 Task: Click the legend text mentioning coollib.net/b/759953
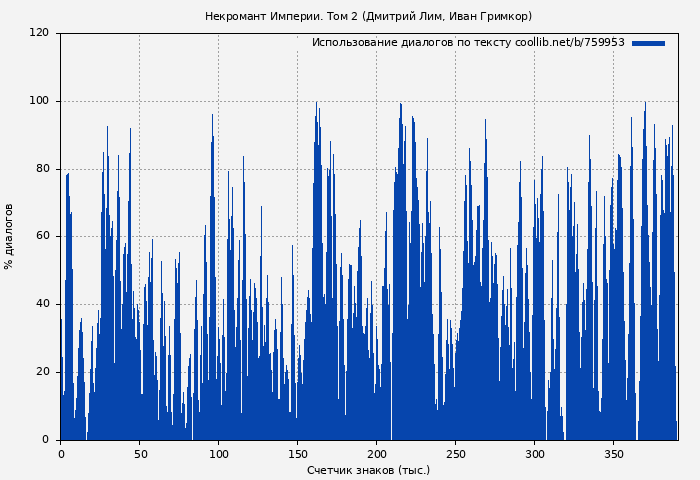[x=467, y=43]
